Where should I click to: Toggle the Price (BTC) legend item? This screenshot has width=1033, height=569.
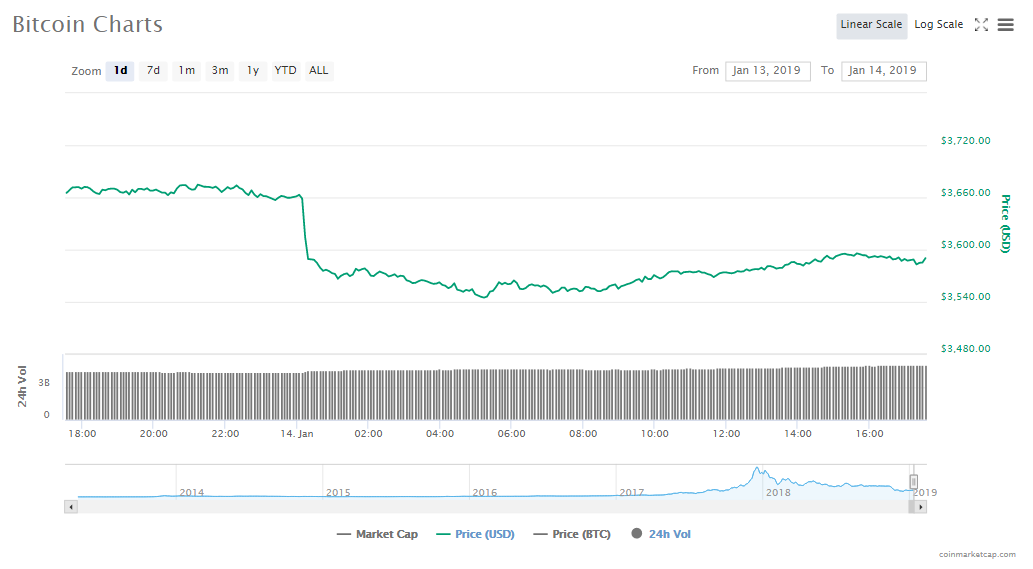pos(572,534)
